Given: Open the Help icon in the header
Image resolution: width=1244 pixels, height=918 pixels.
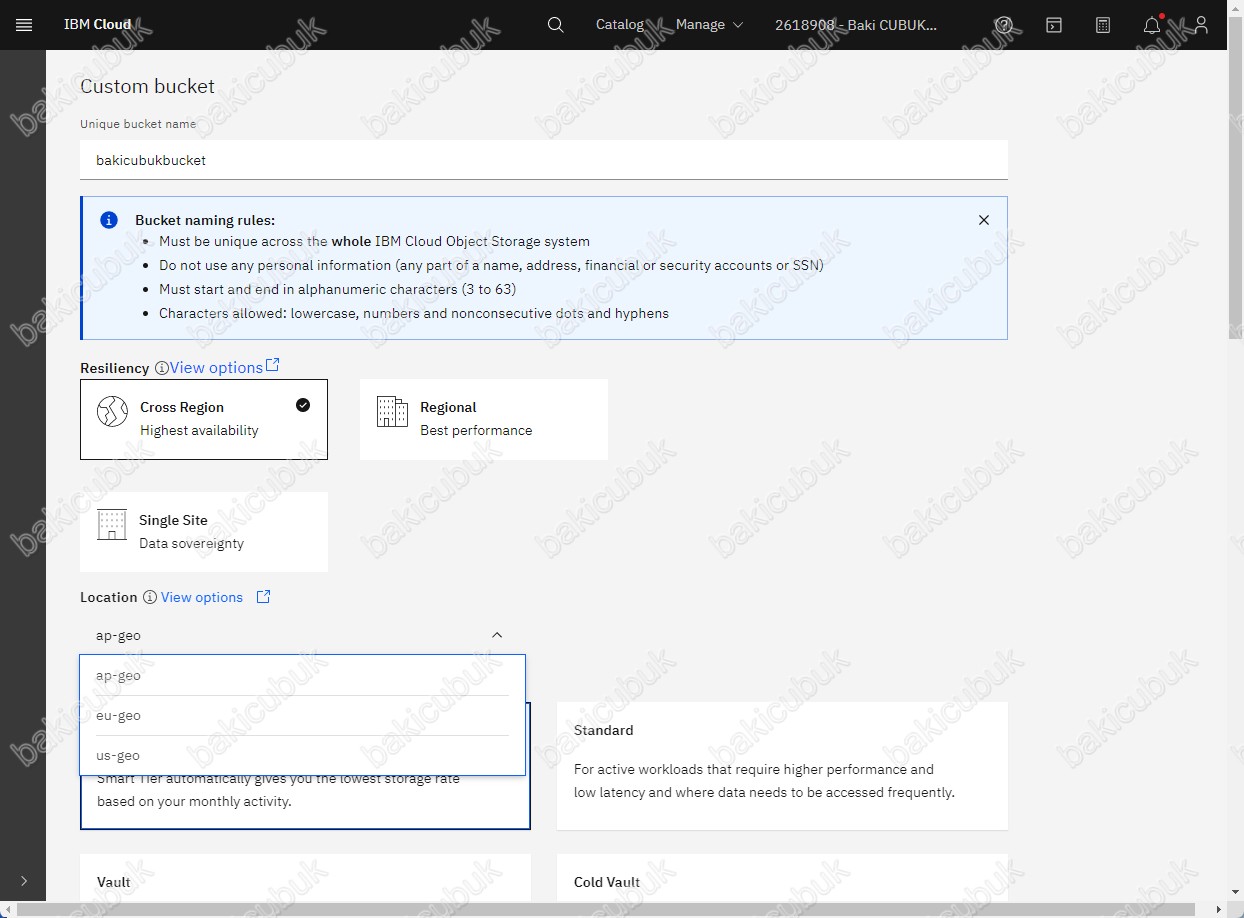Looking at the screenshot, I should click(1005, 25).
